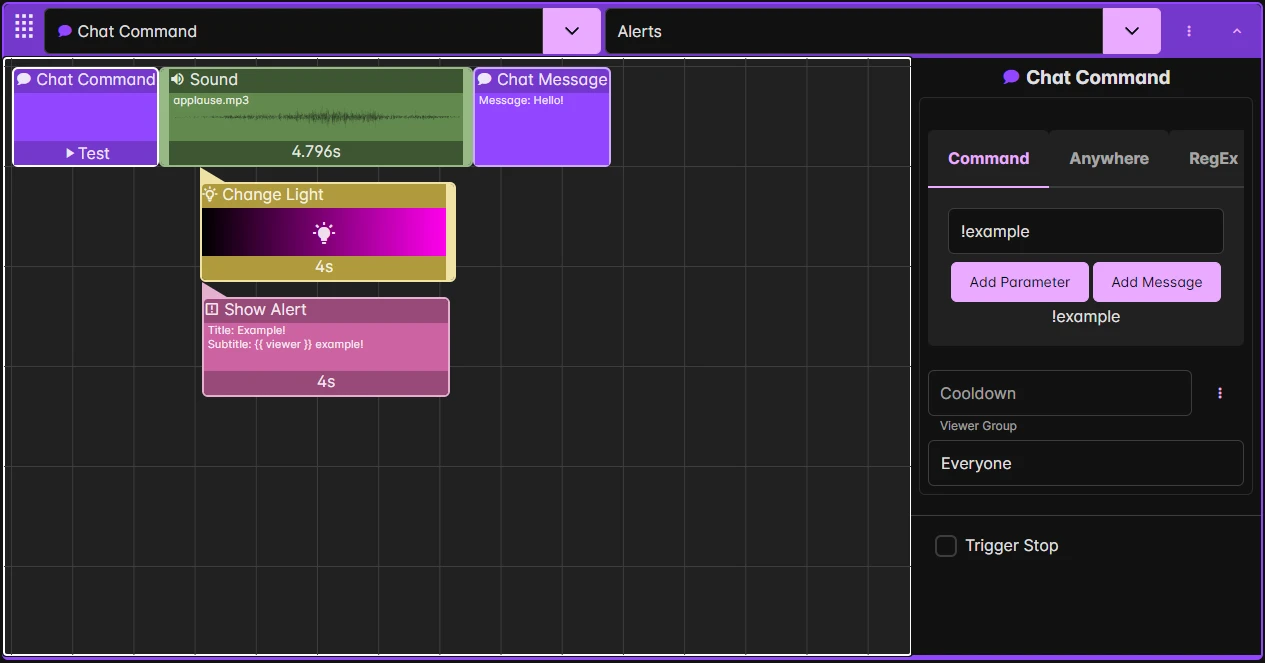1265x663 pixels.
Task: Click the speech bubble icon on Chat Message block
Action: pyautogui.click(x=485, y=79)
